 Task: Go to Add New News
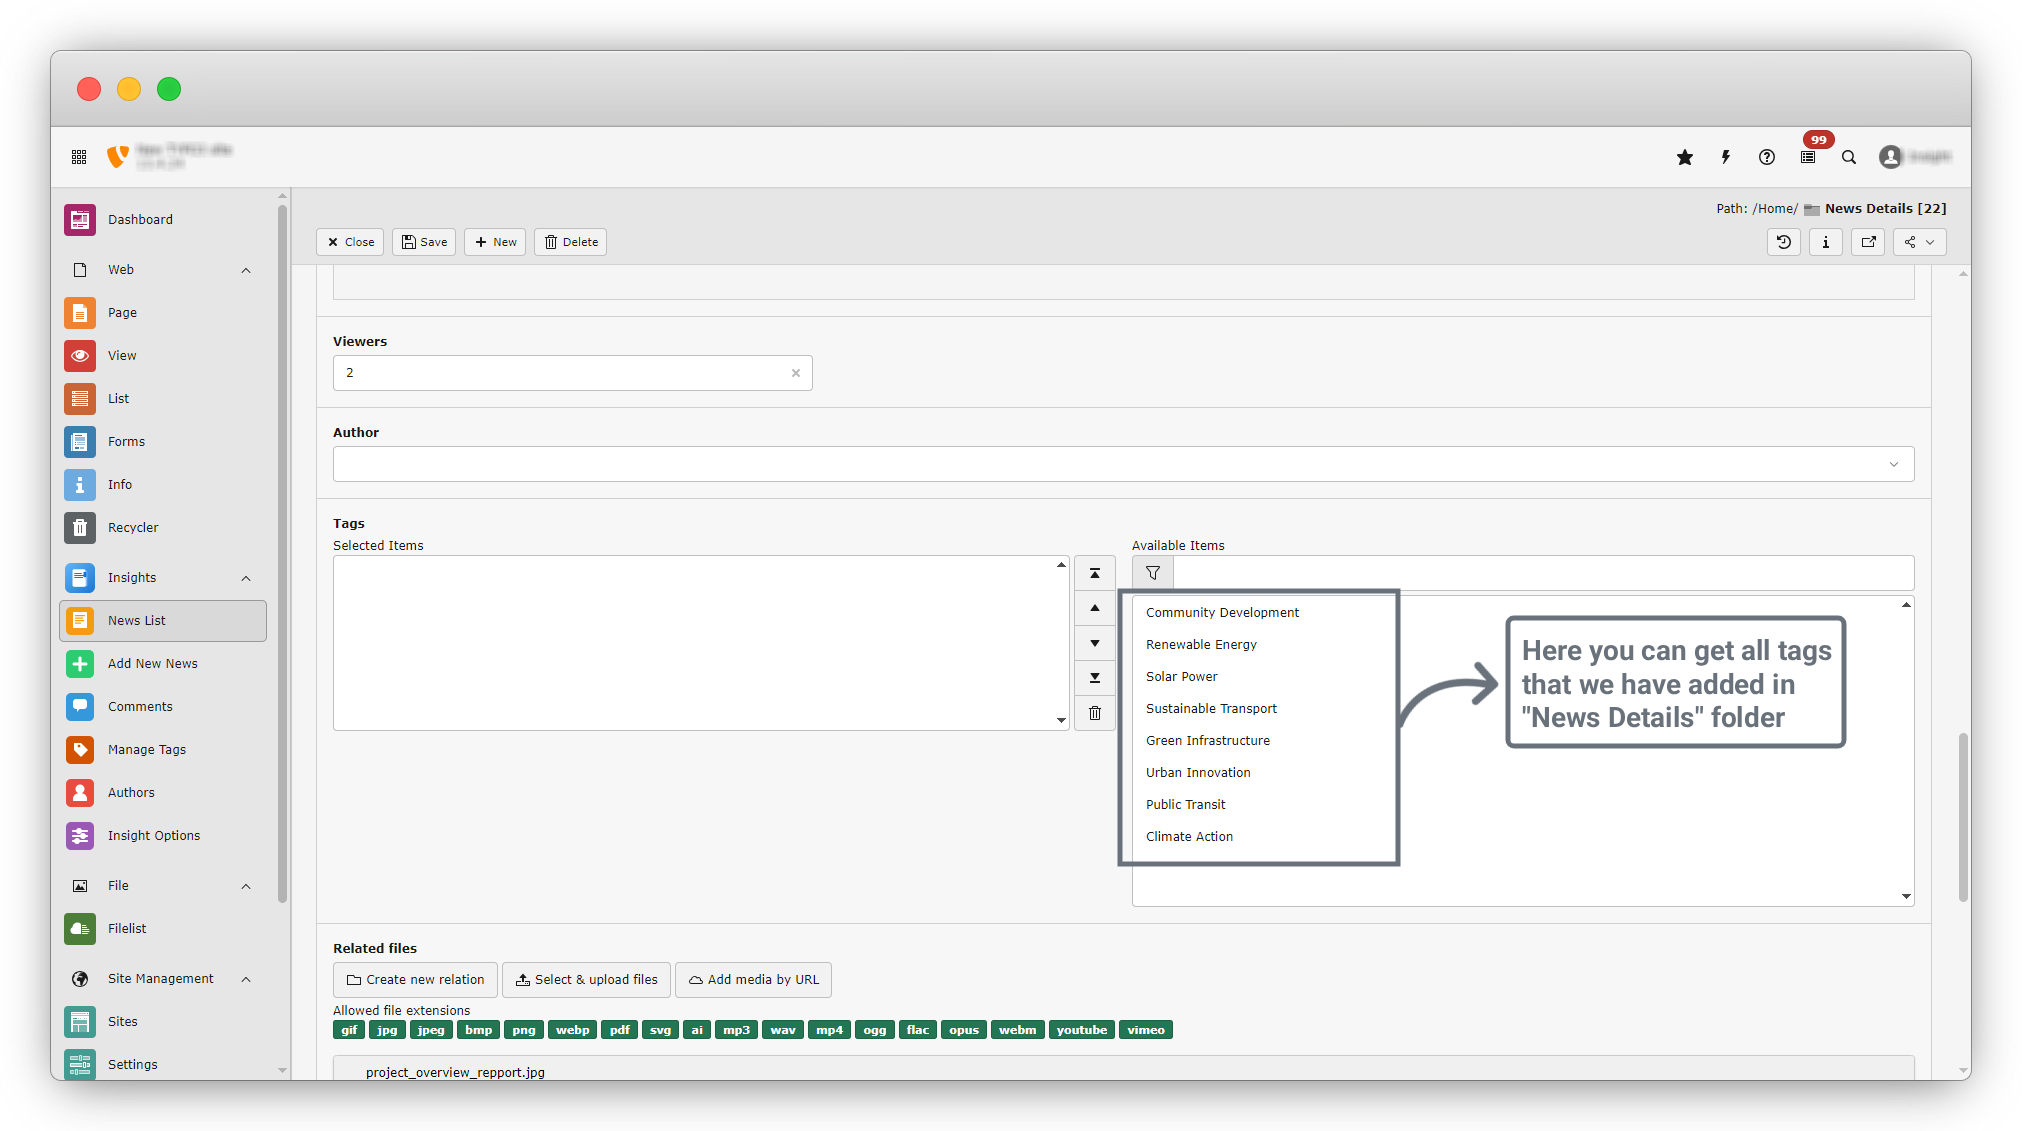pos(153,663)
